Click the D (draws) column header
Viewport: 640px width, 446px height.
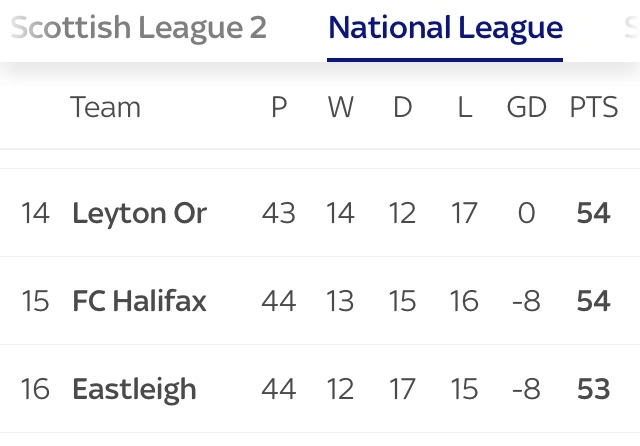(402, 107)
